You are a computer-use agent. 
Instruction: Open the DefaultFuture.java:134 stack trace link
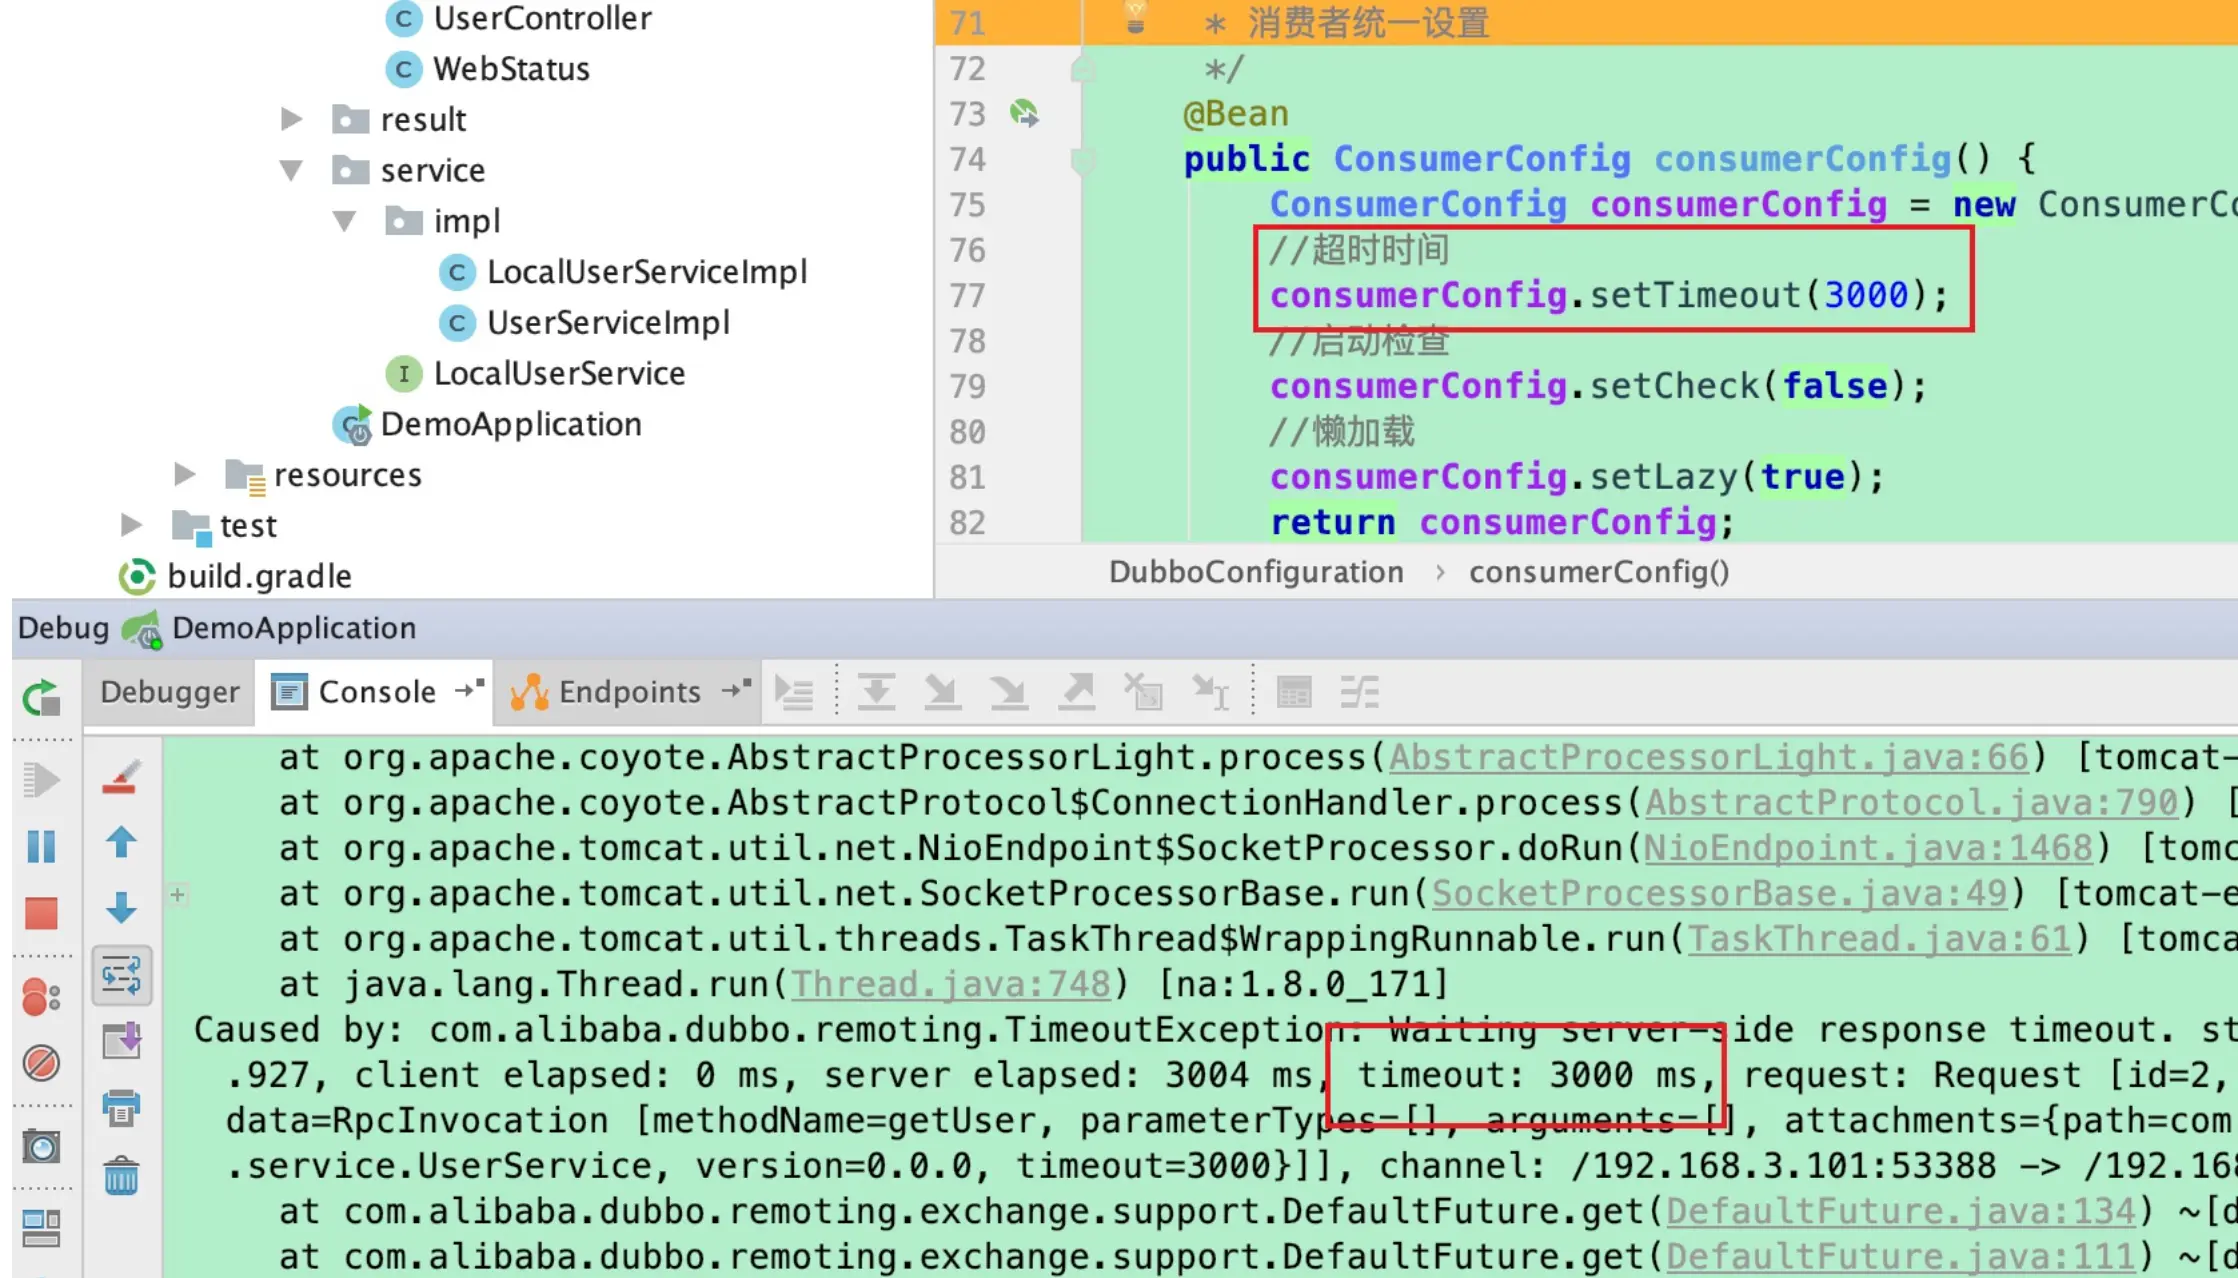(1900, 1211)
